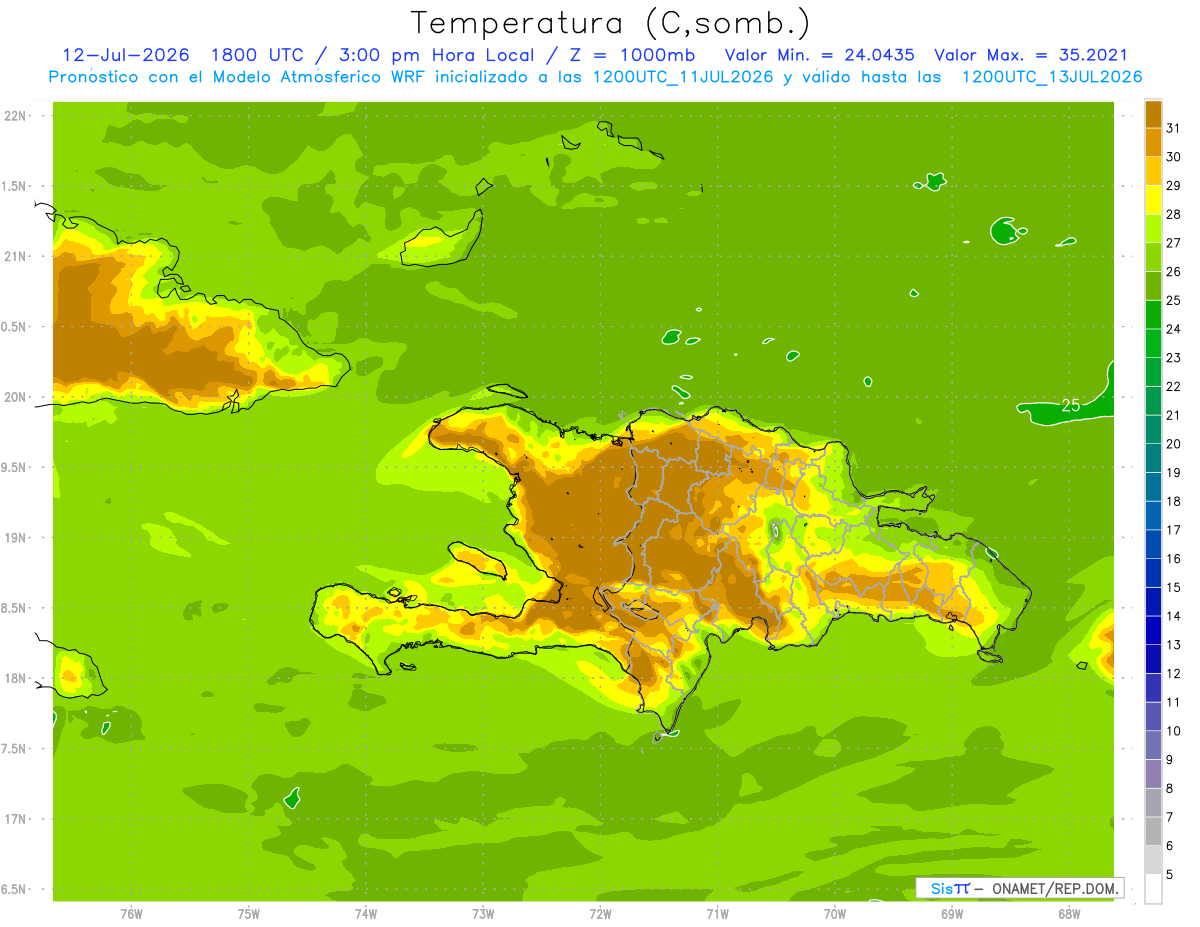Click yellow colorbar segment between 28 and 29
Screen dimensions: 1200x927
(1154, 199)
